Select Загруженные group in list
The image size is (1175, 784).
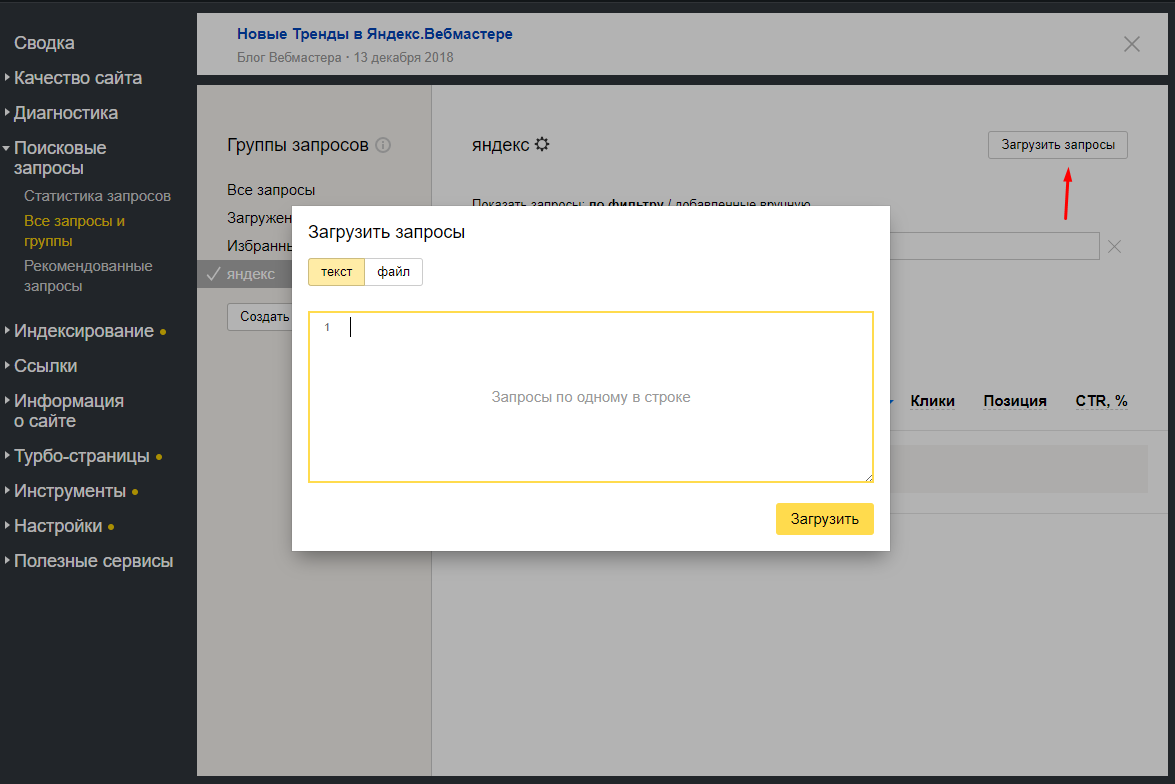[x=259, y=218]
